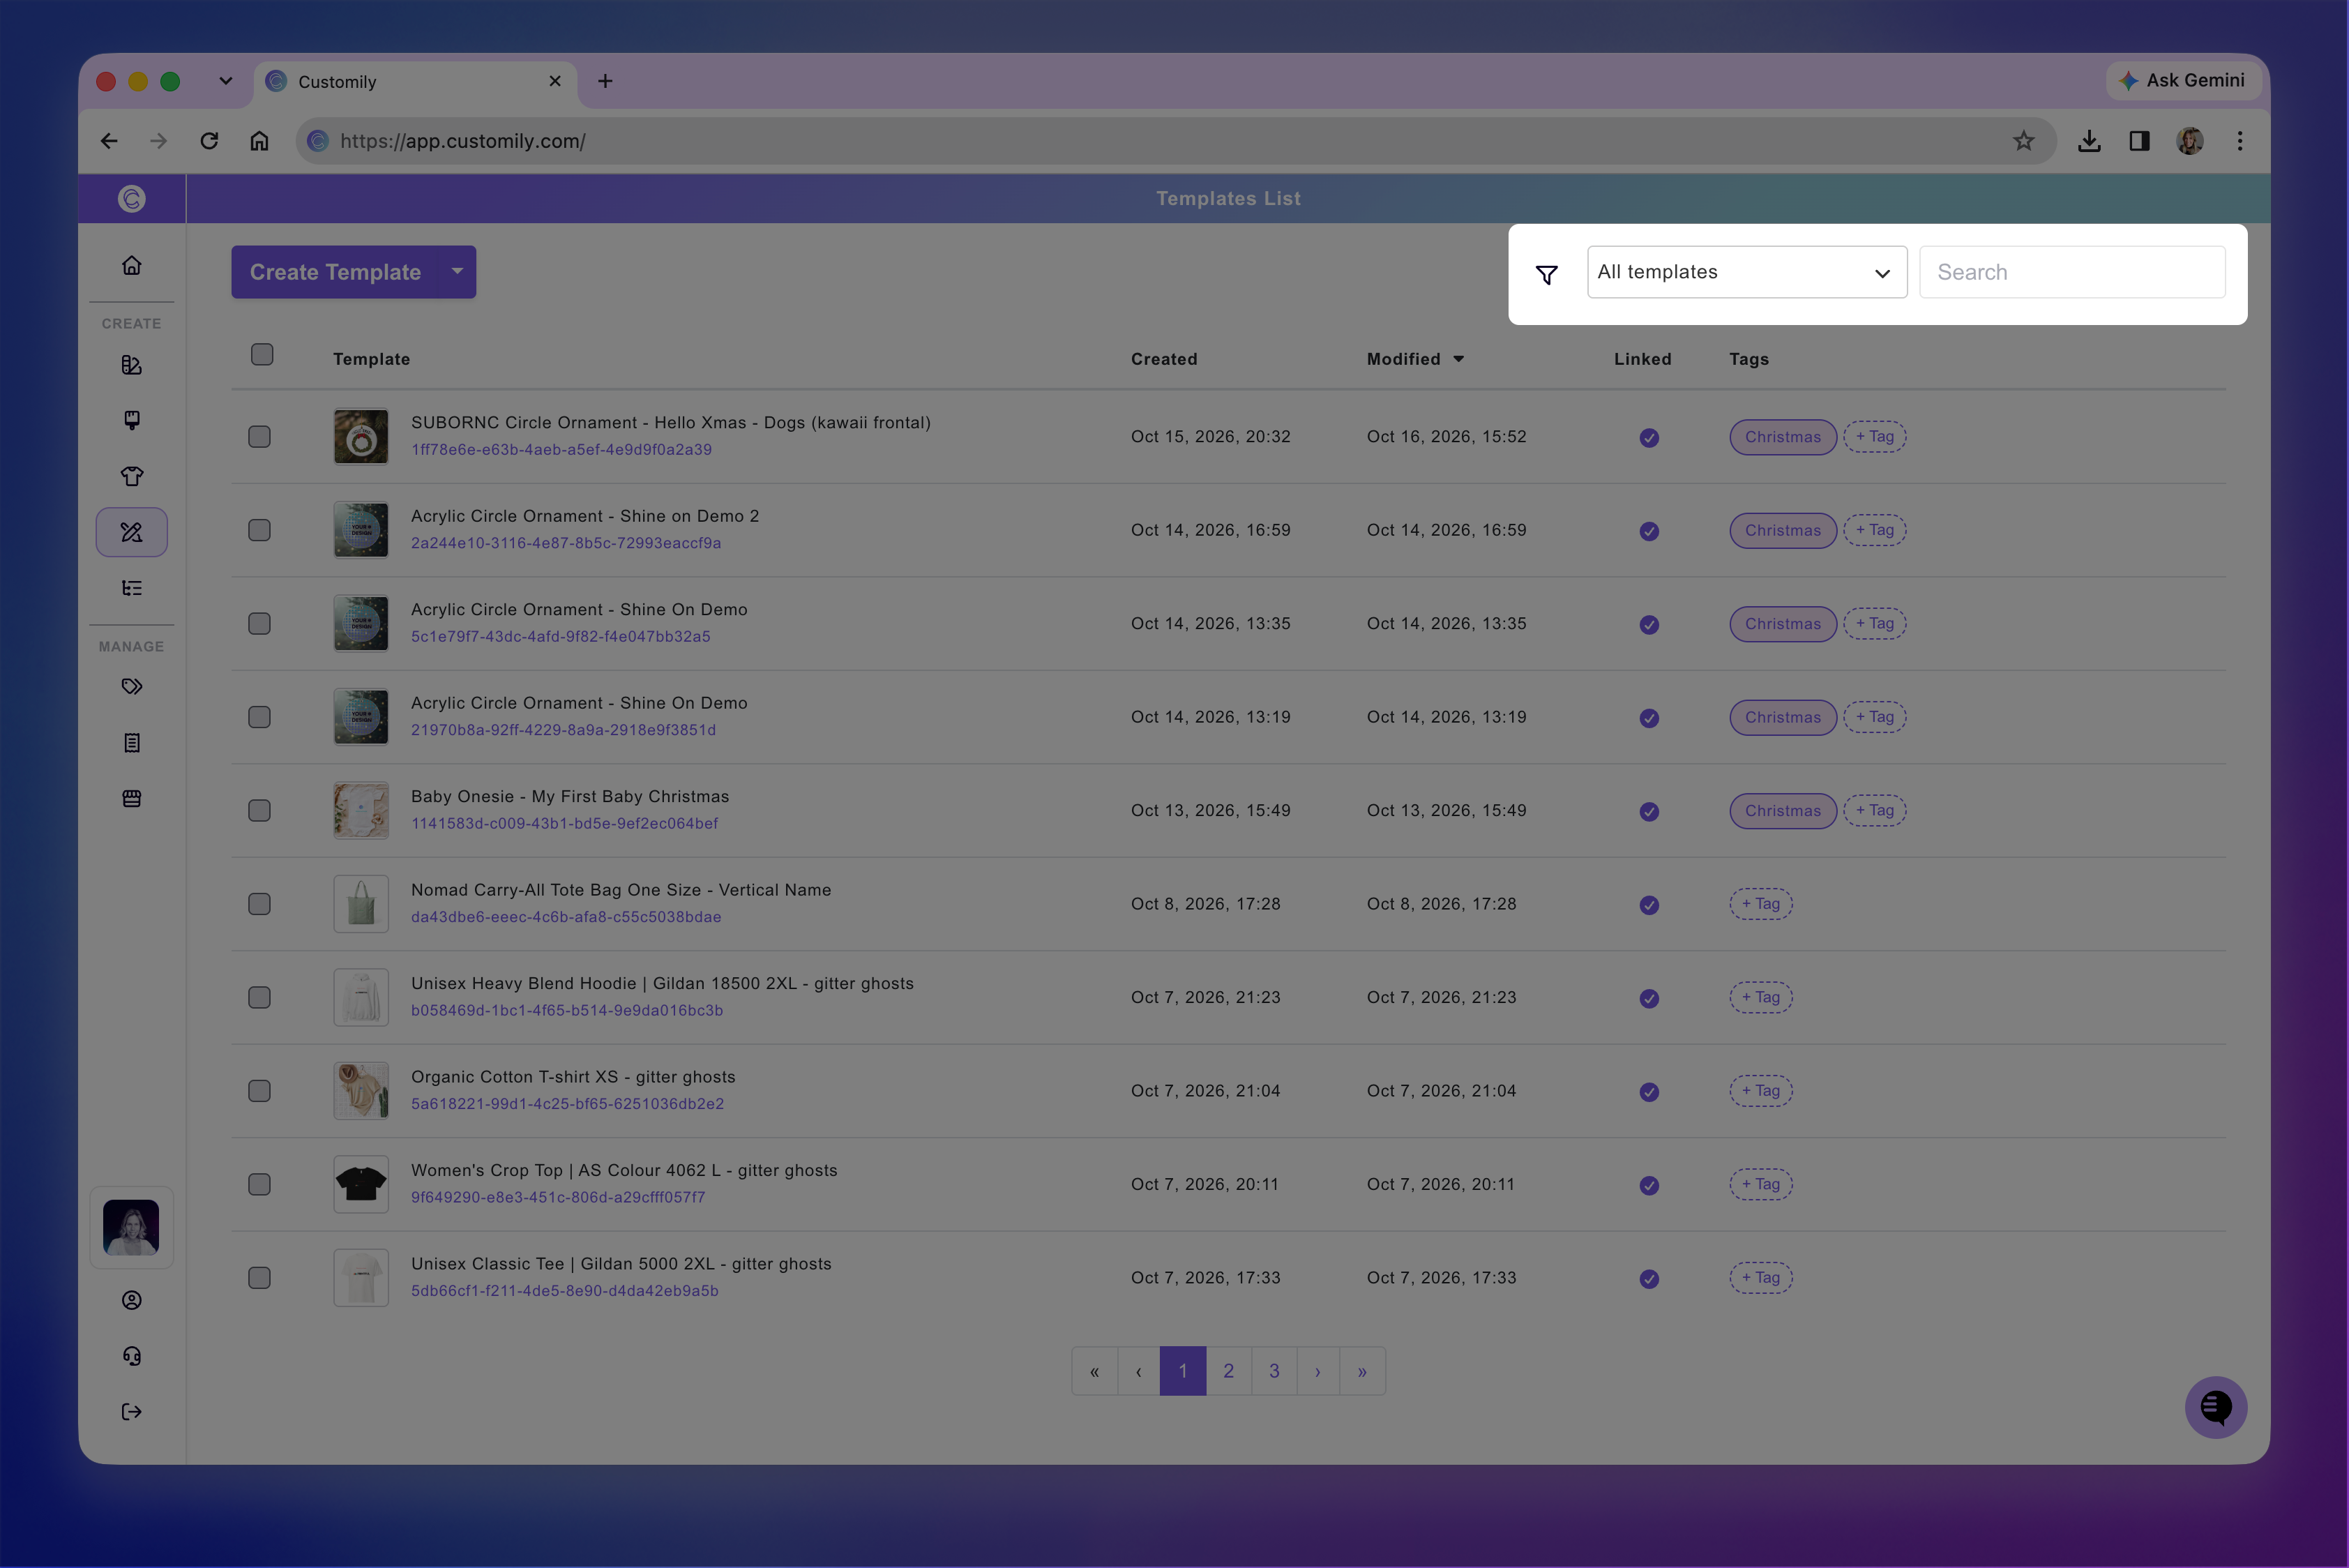
Task: Select the Nomad Carry-All Tote Bag checkbox
Action: (259, 904)
